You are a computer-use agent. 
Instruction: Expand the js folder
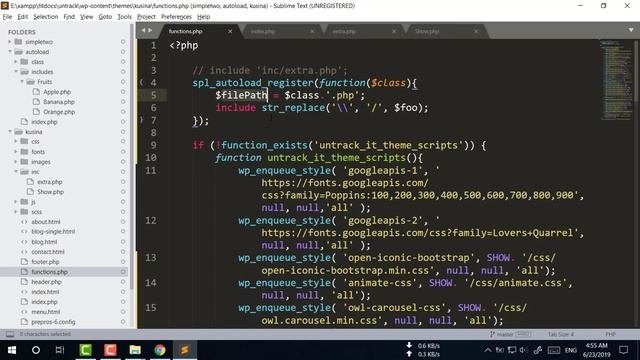(x=16, y=202)
